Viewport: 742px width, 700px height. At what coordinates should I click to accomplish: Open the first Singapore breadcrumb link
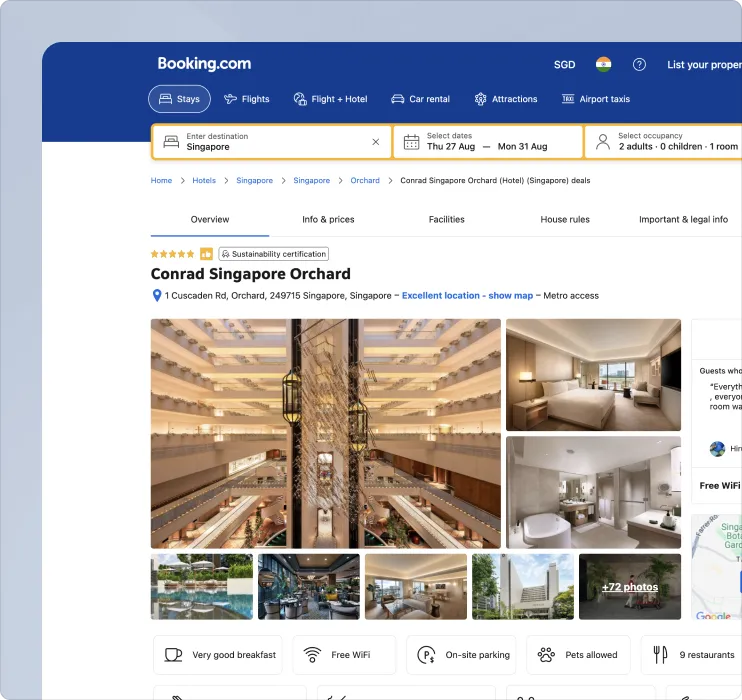tap(255, 180)
